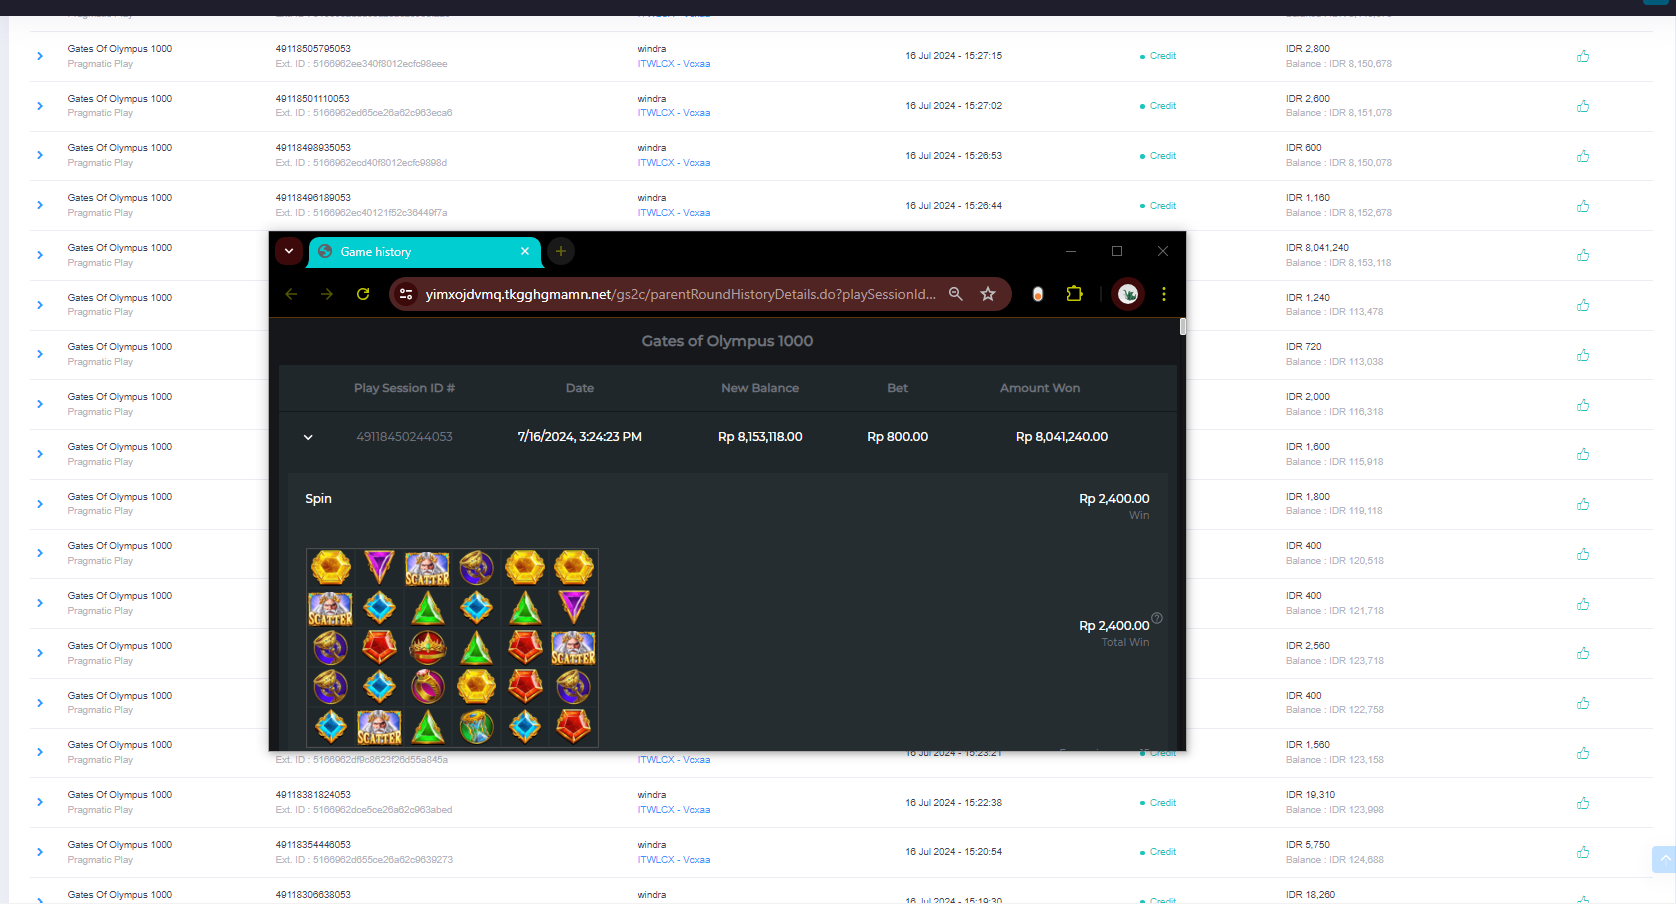This screenshot has width=1676, height=904.
Task: Open ITWLCX - Vcxaa link at 15:22:38 row
Action: click(674, 810)
